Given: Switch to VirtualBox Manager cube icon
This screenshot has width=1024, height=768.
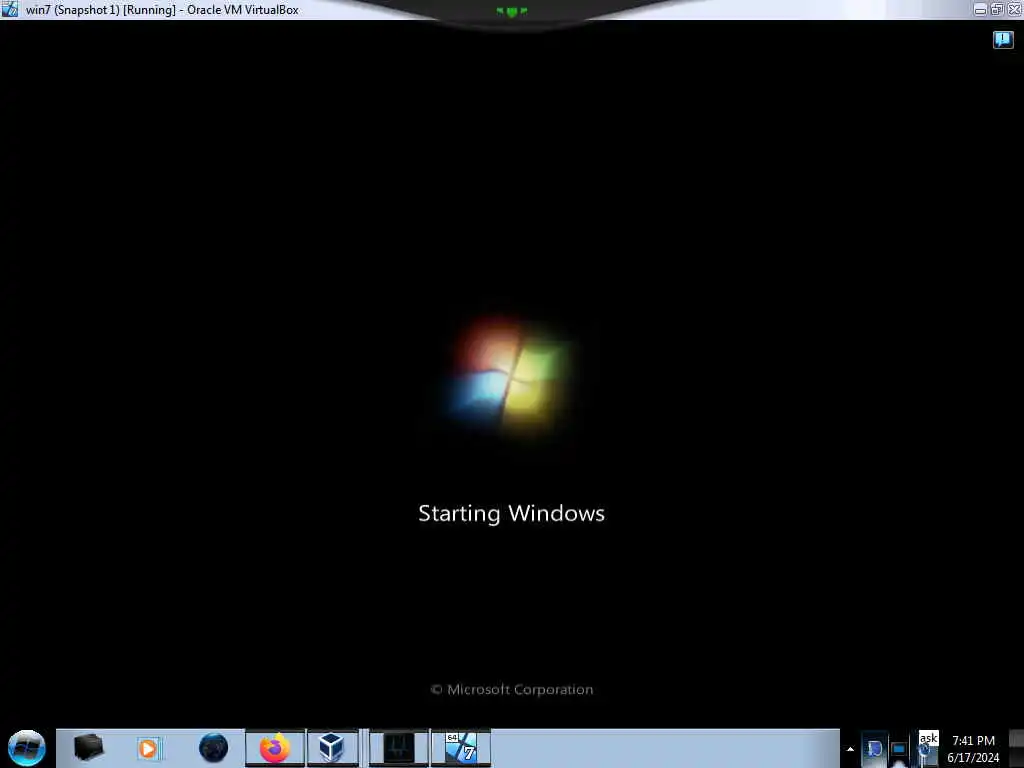Looking at the screenshot, I should (x=332, y=748).
